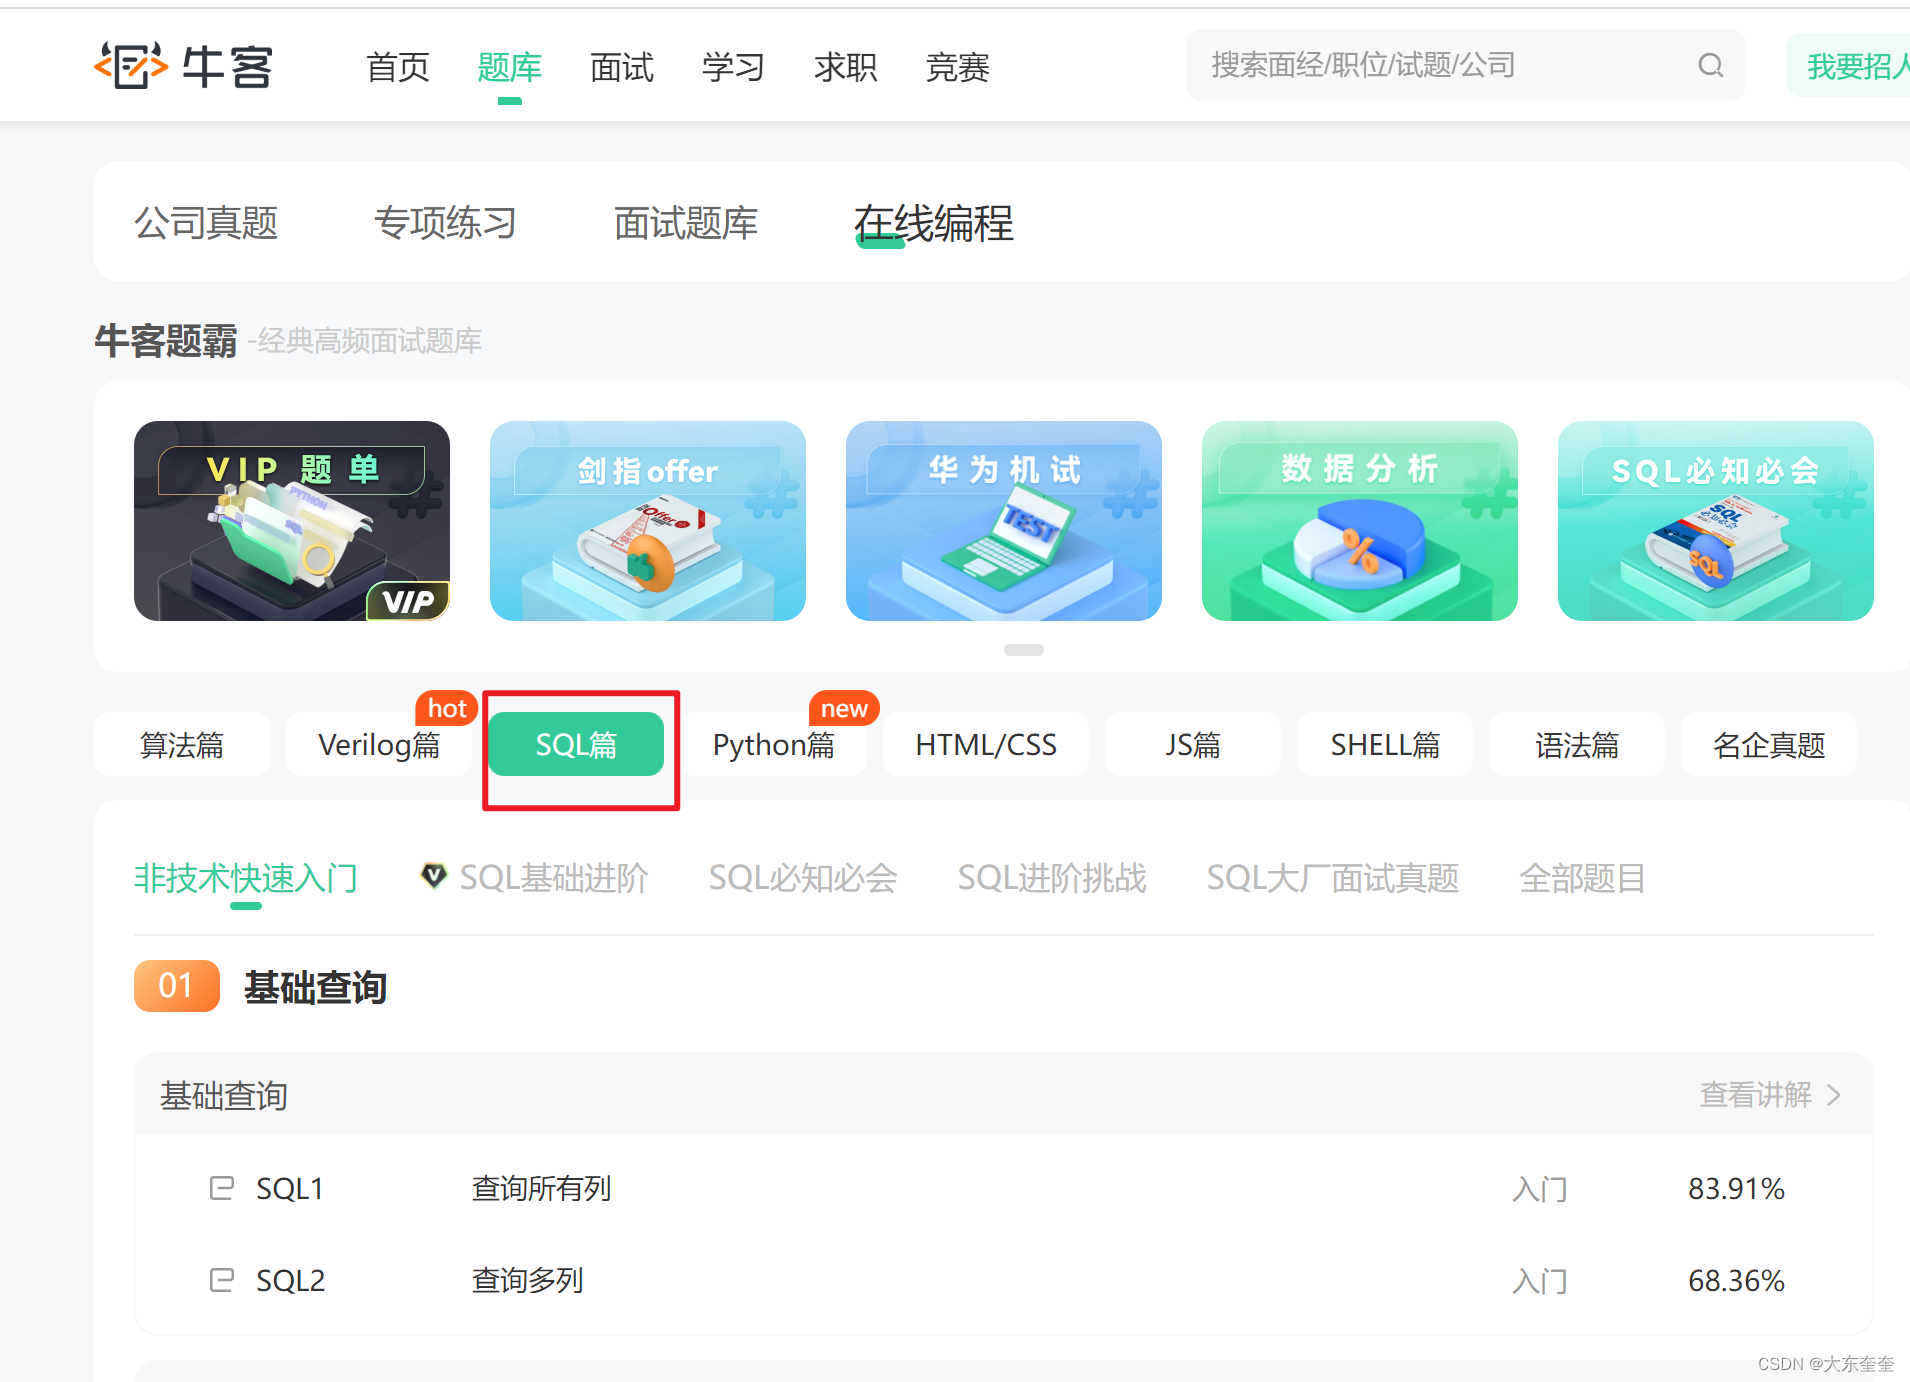This screenshot has width=1910, height=1382.
Task: Open the 首页 nav item
Action: (397, 67)
